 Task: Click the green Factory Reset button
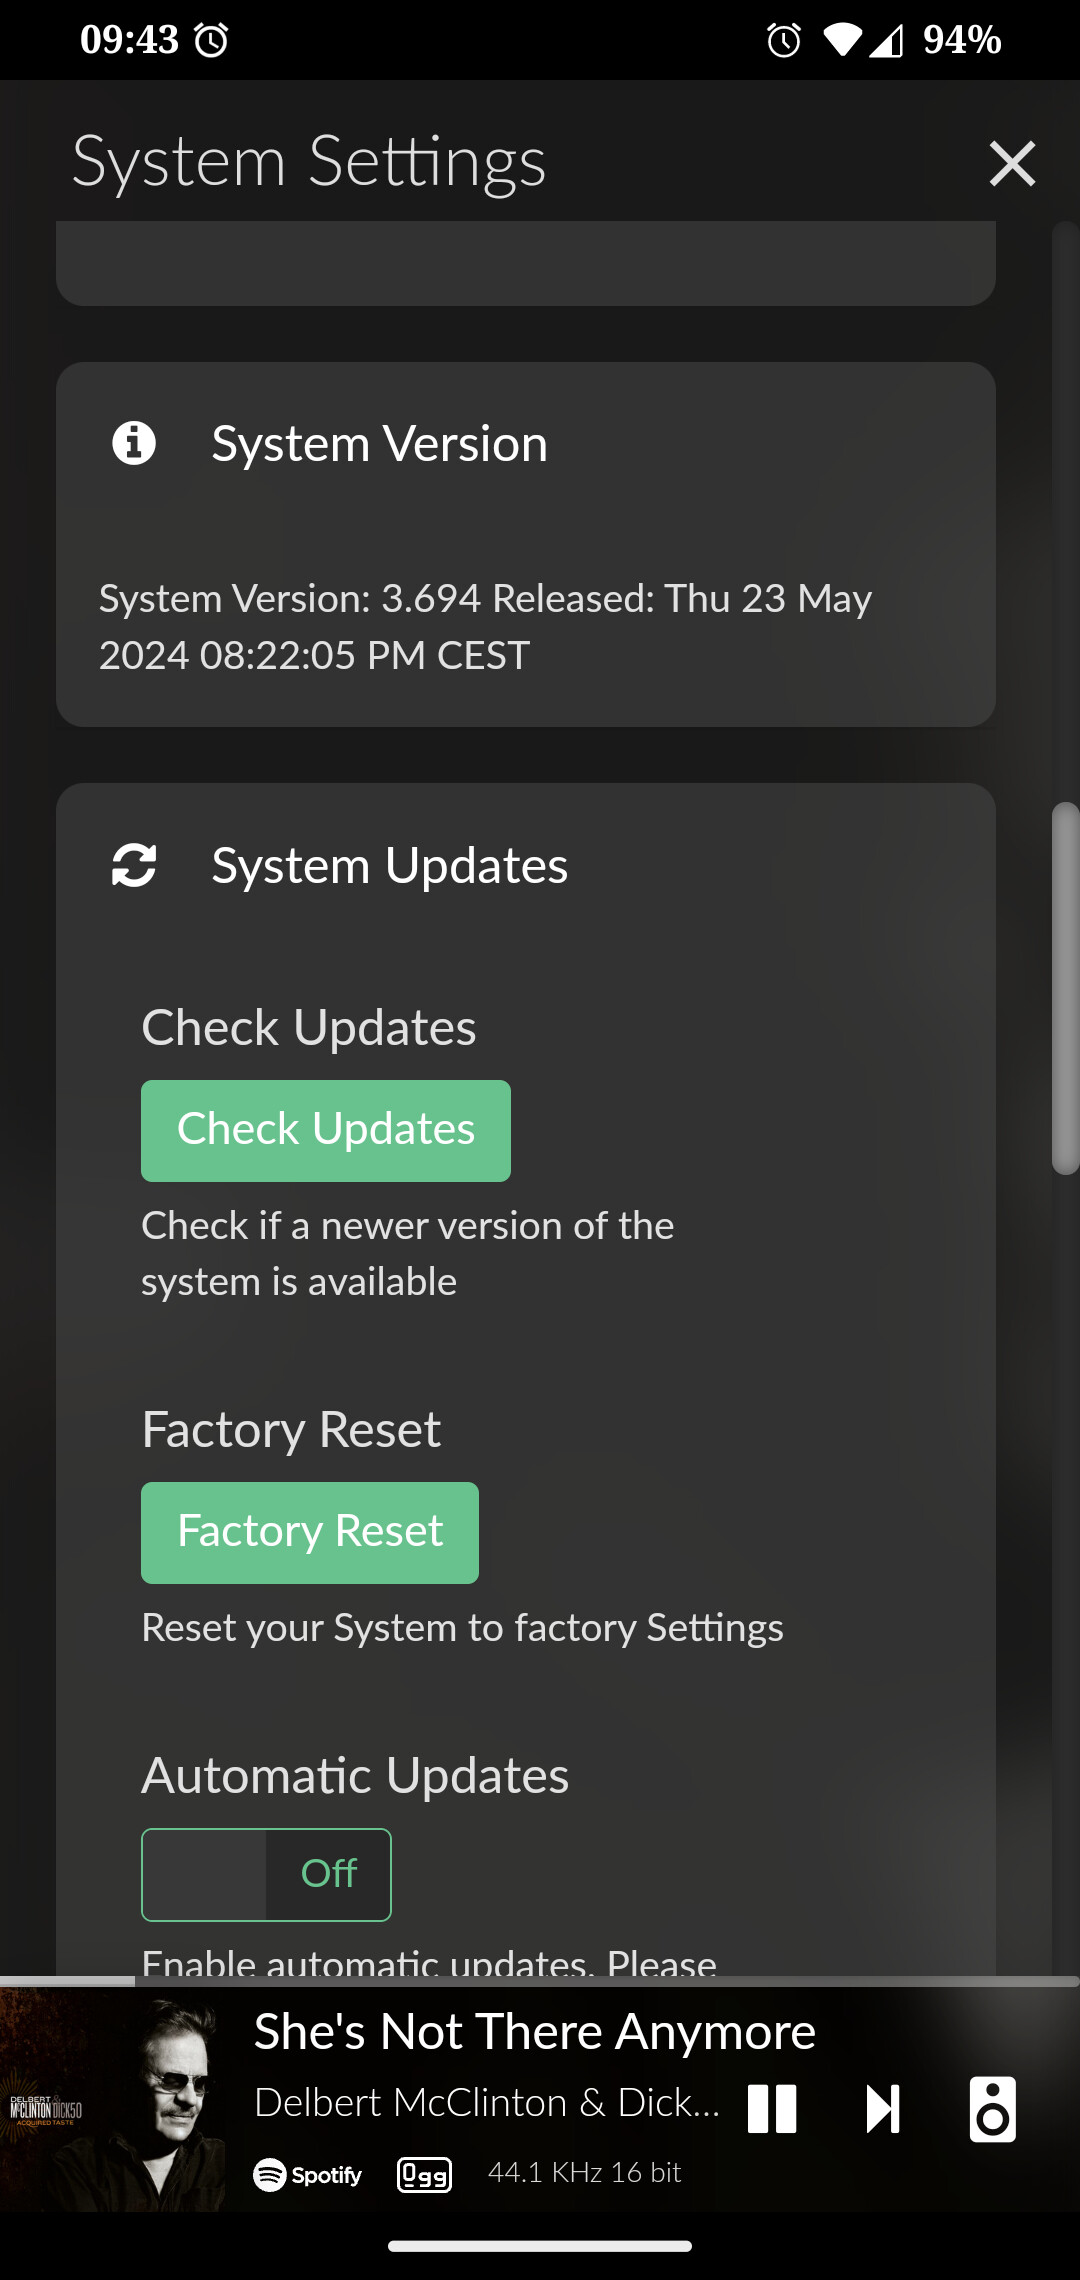pos(310,1533)
